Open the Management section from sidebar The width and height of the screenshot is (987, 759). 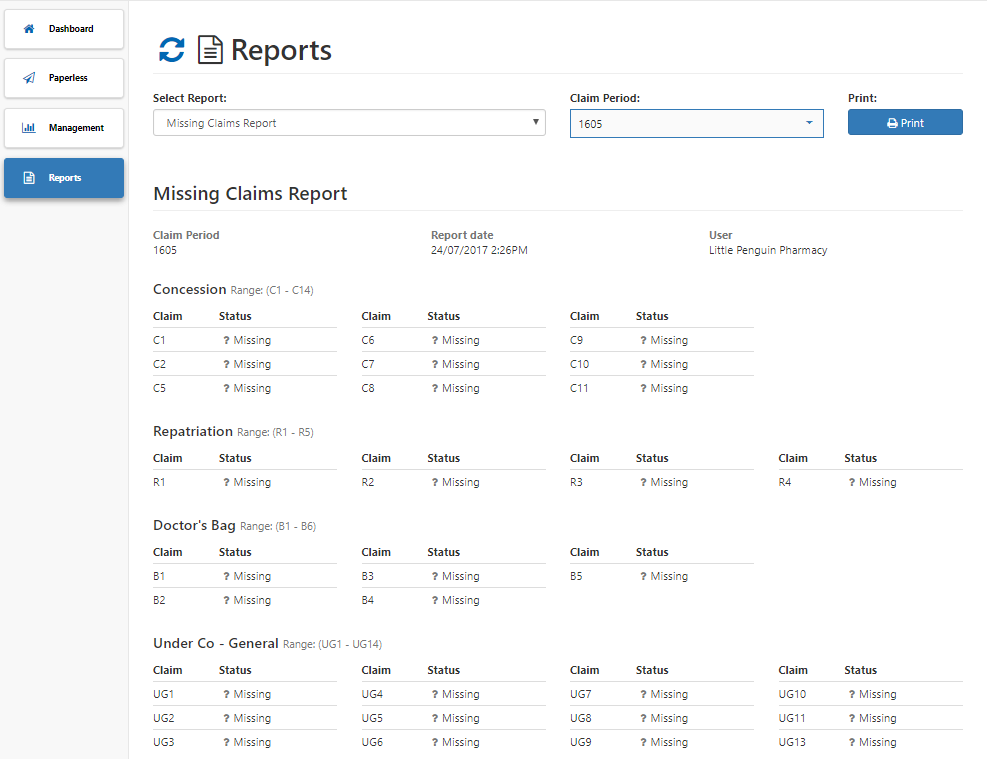click(x=63, y=127)
